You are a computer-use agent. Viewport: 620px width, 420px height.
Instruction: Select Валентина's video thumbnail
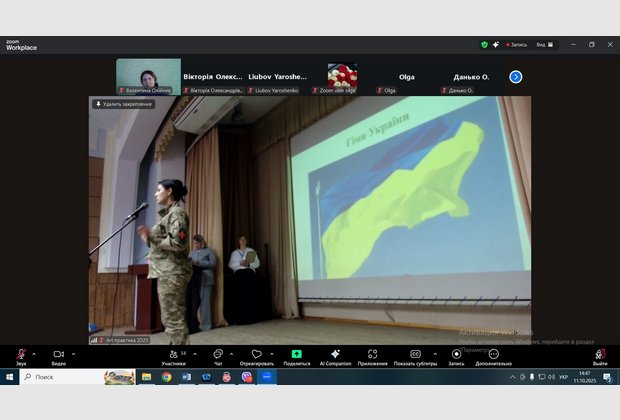click(x=148, y=74)
